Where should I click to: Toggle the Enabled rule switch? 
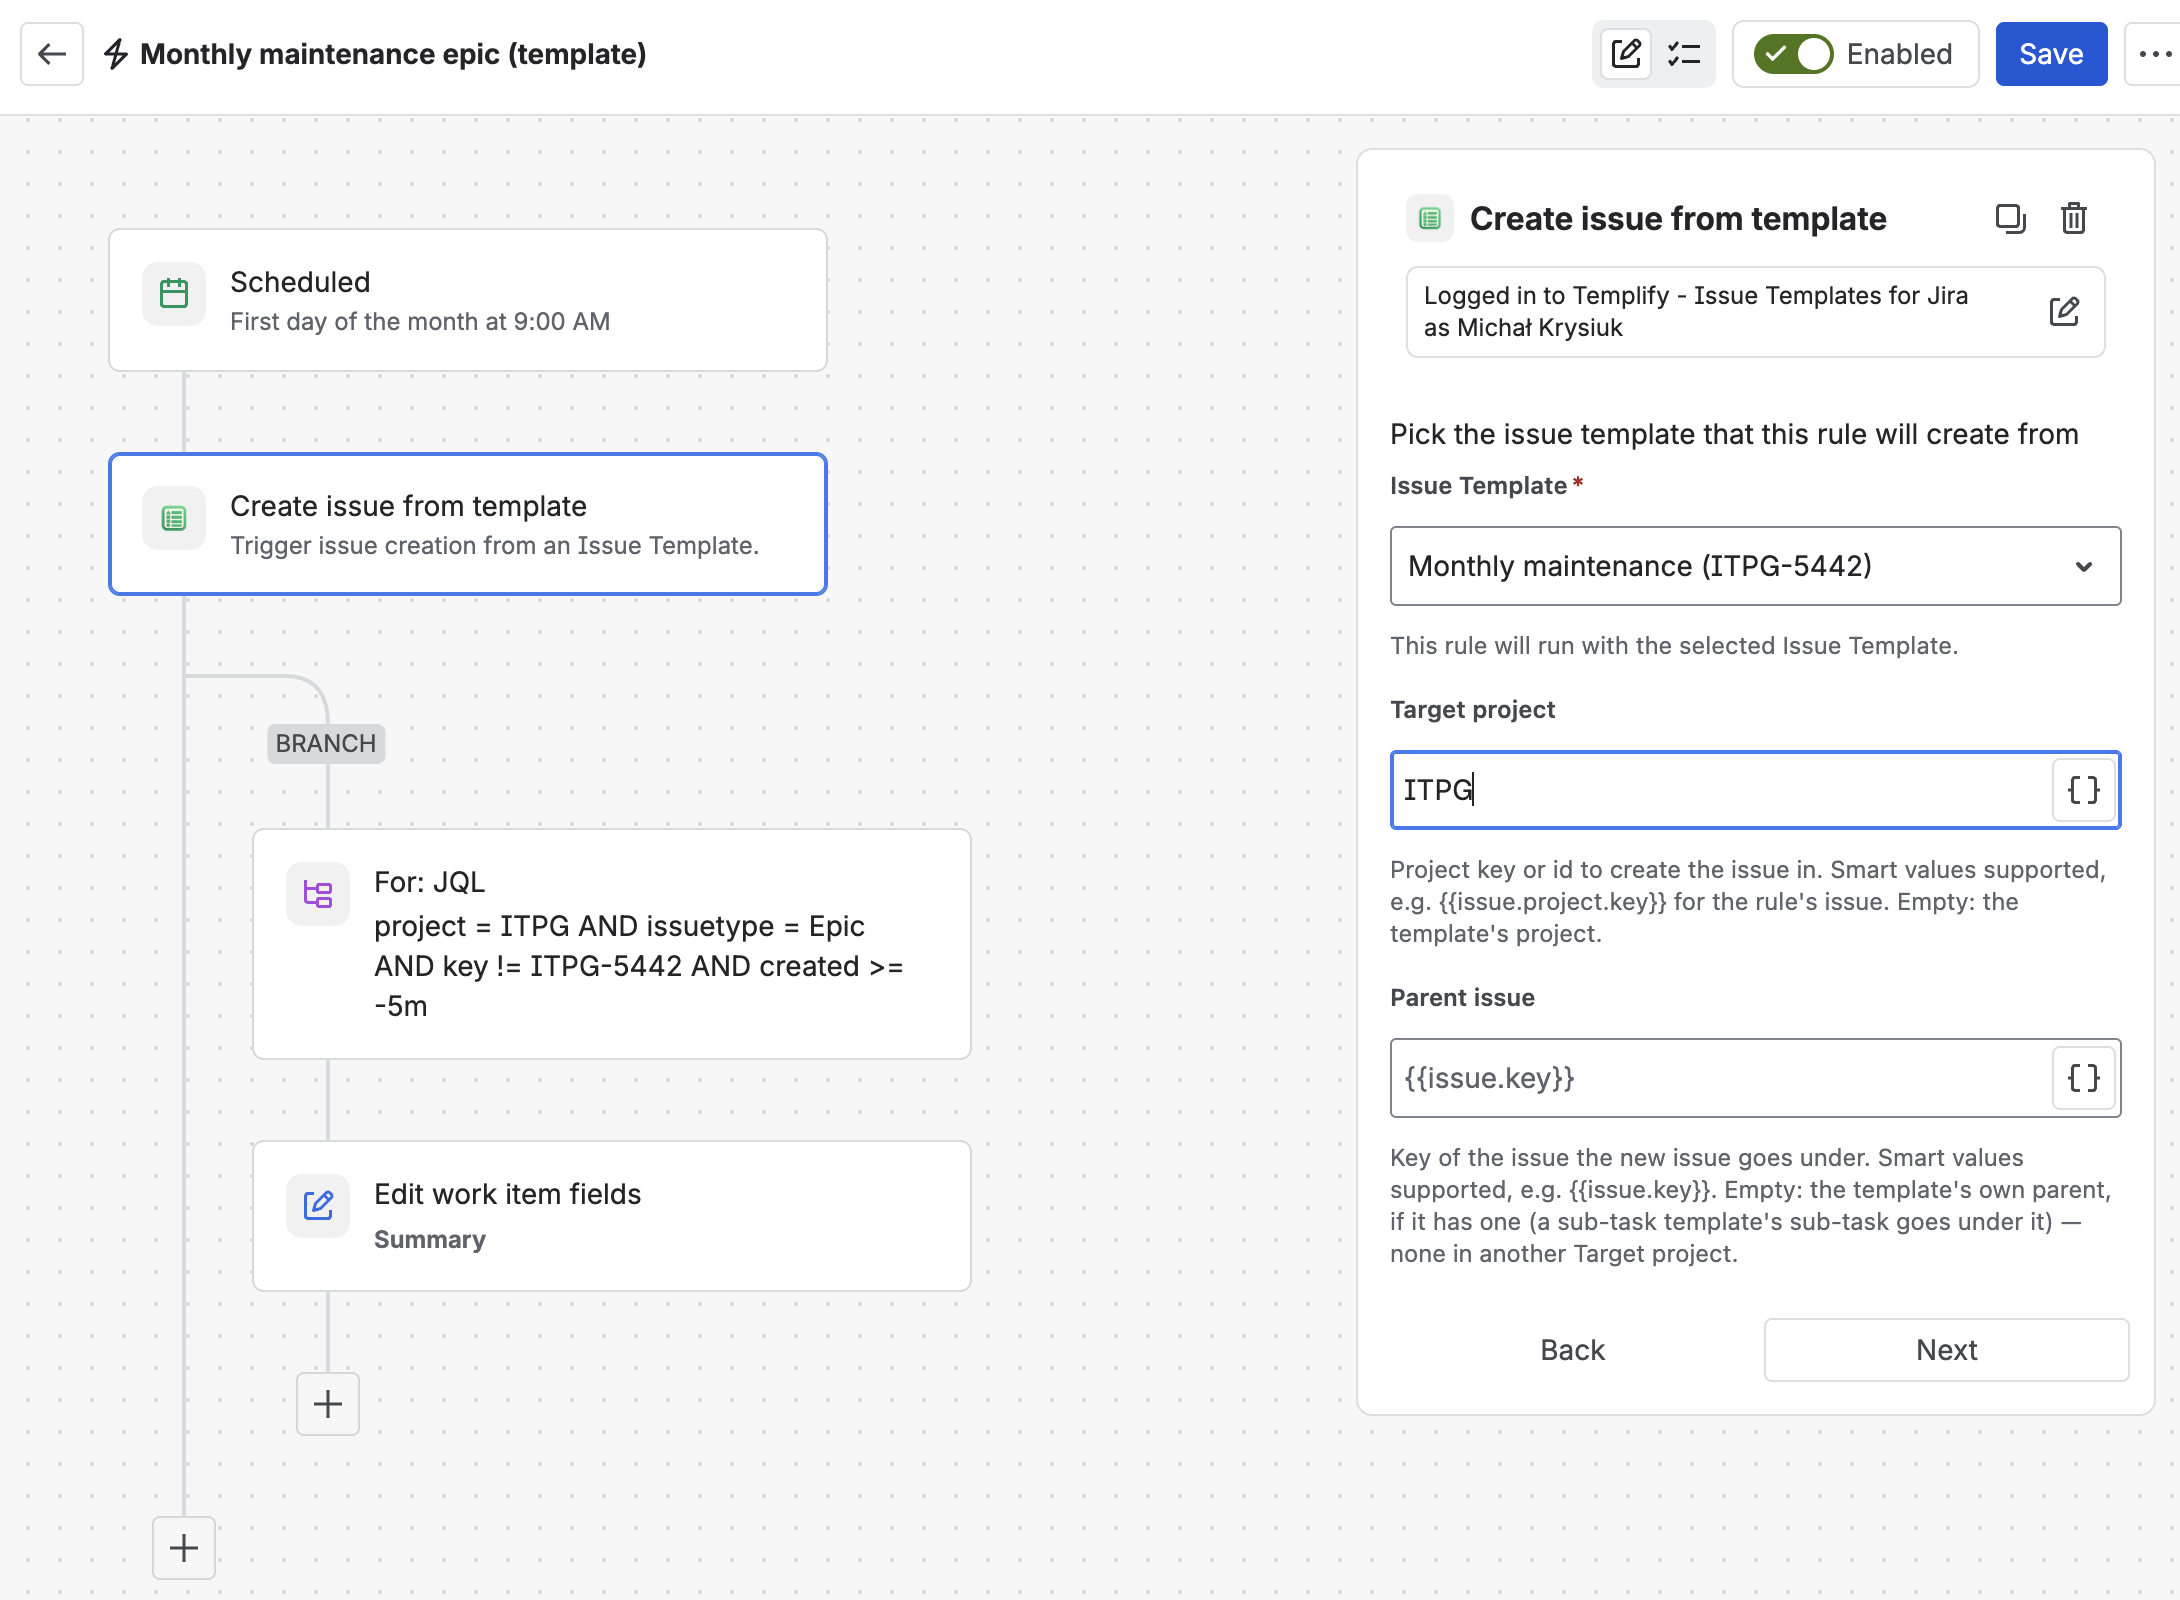click(1793, 54)
